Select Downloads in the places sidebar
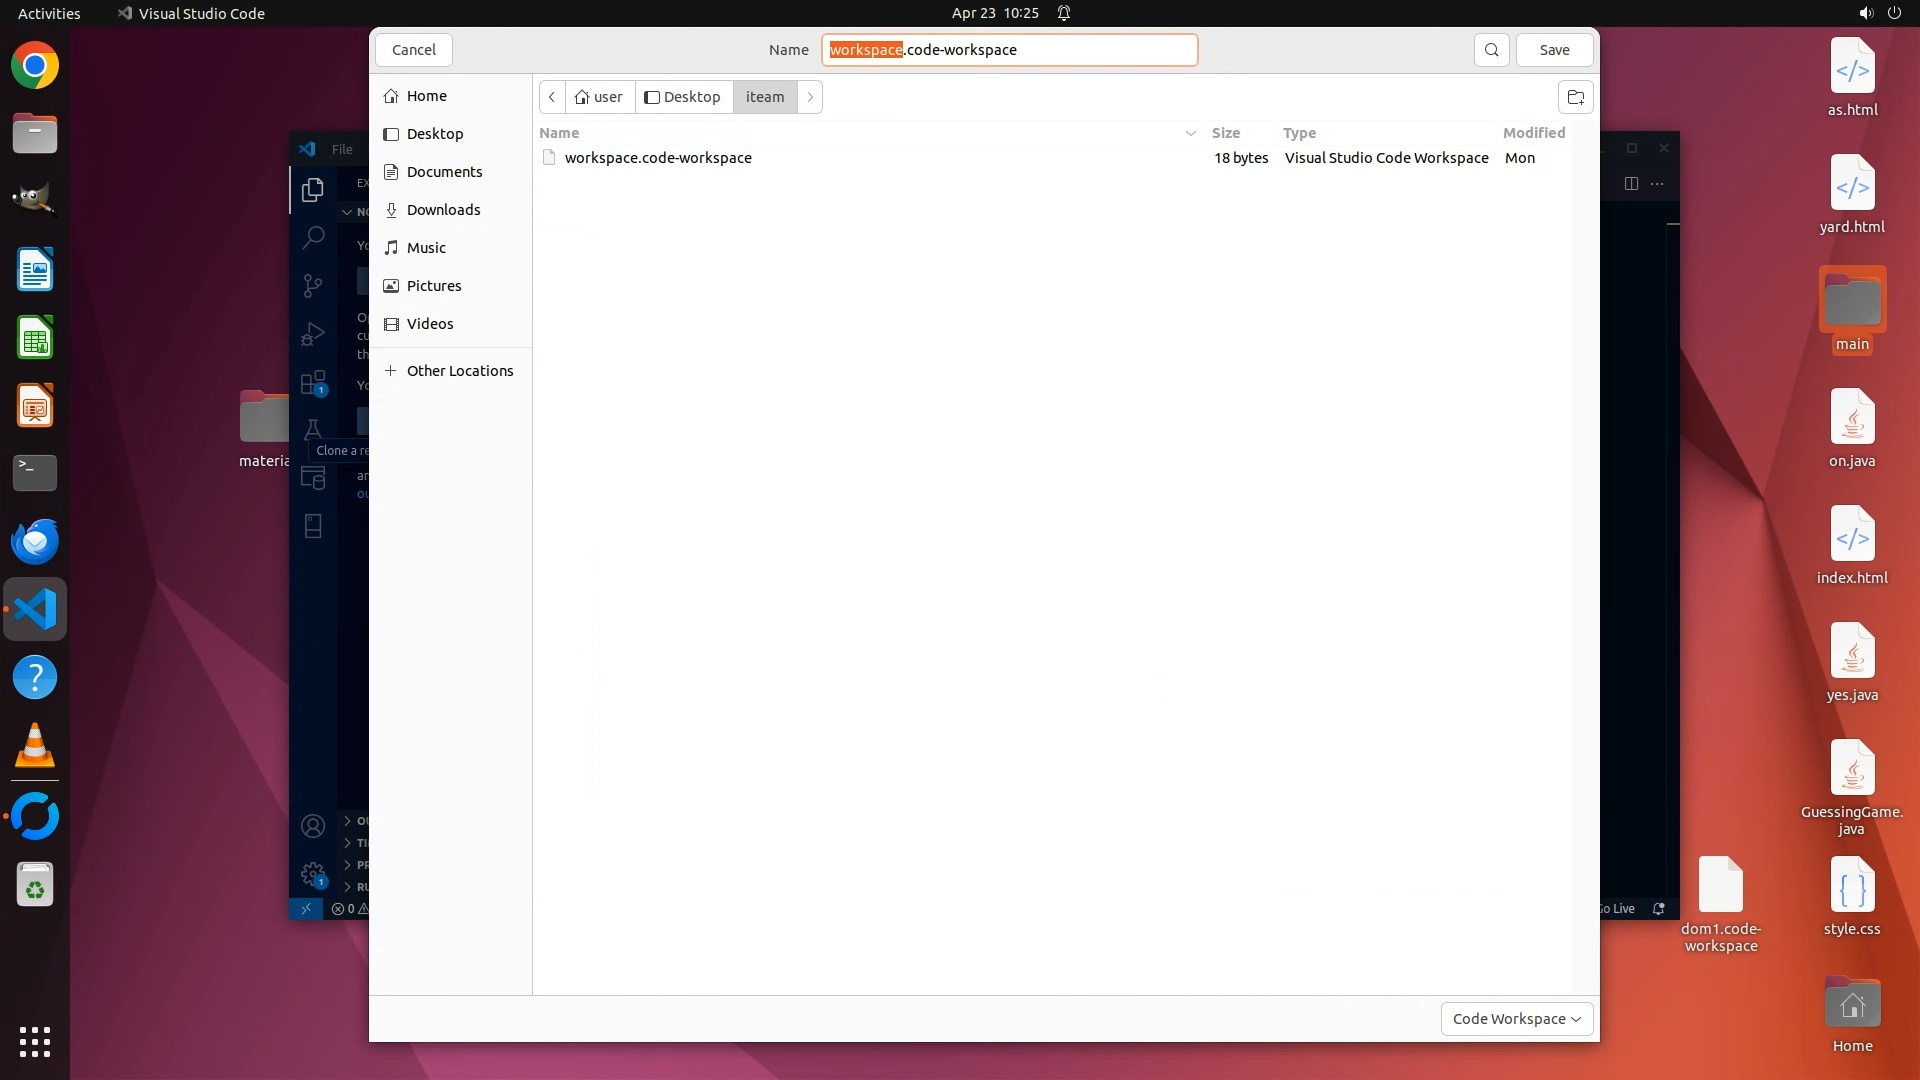 point(443,210)
